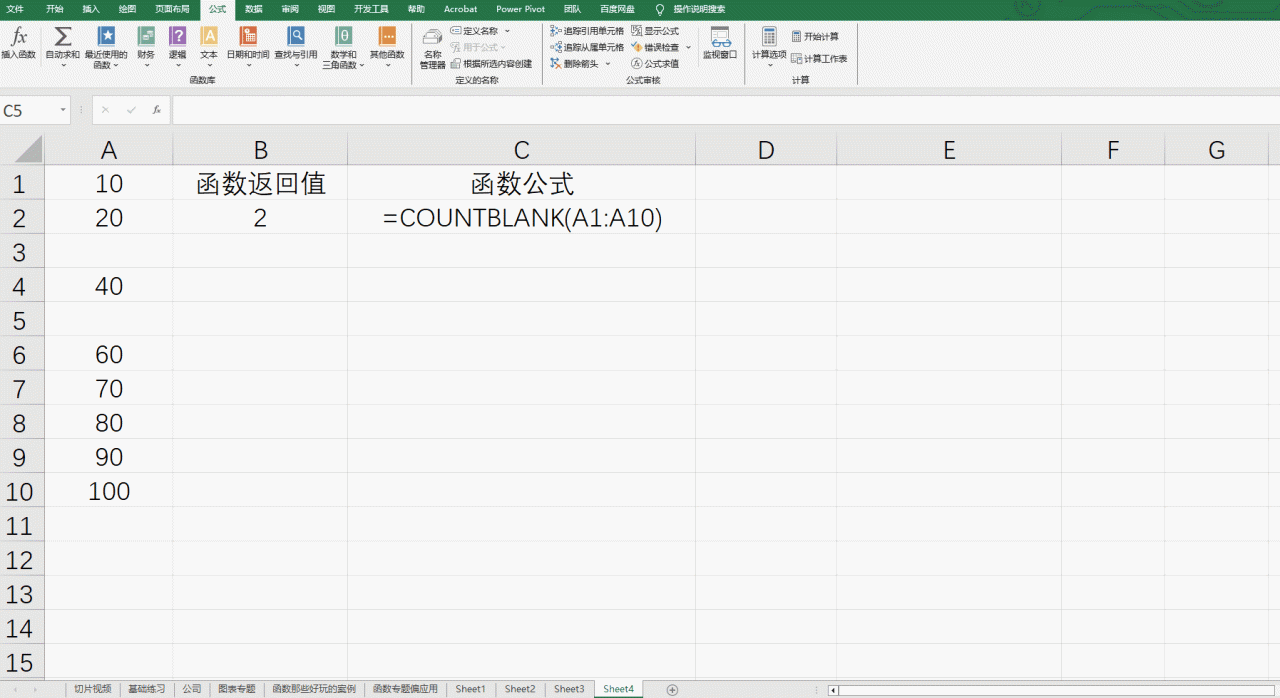The width and height of the screenshot is (1280, 698).
Task: Open the Financial (财务) functions icon
Action: click(x=146, y=37)
